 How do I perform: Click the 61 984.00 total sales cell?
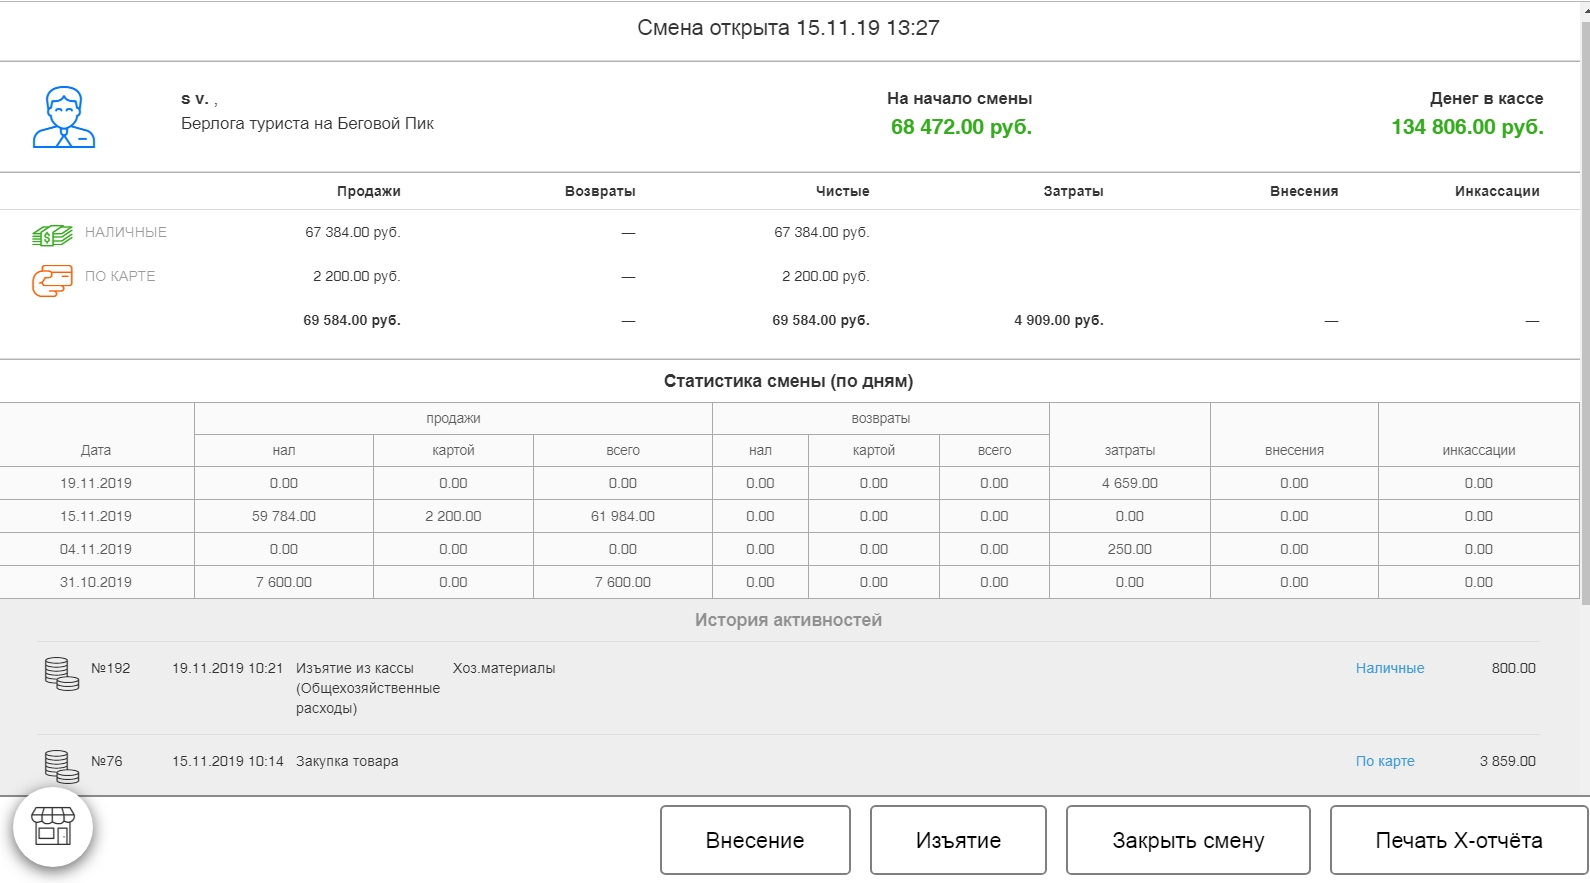623,516
